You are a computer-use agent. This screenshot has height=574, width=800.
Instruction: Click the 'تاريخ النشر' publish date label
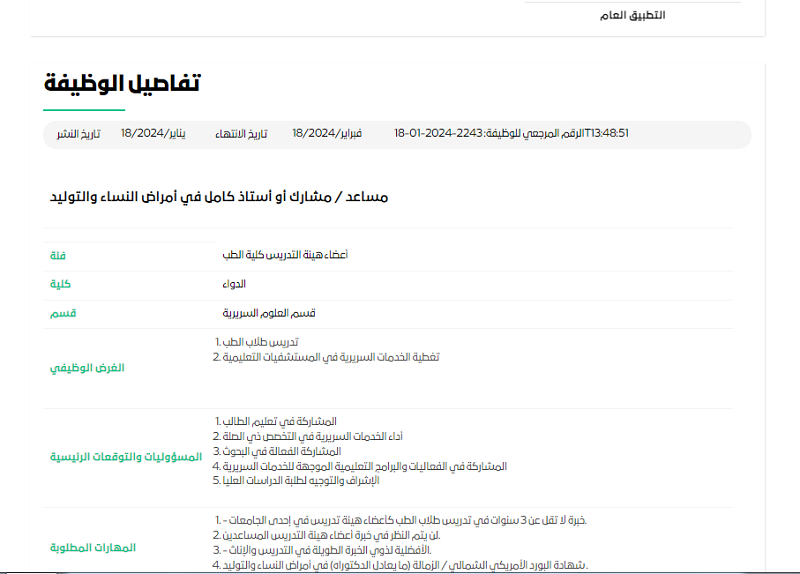76,134
